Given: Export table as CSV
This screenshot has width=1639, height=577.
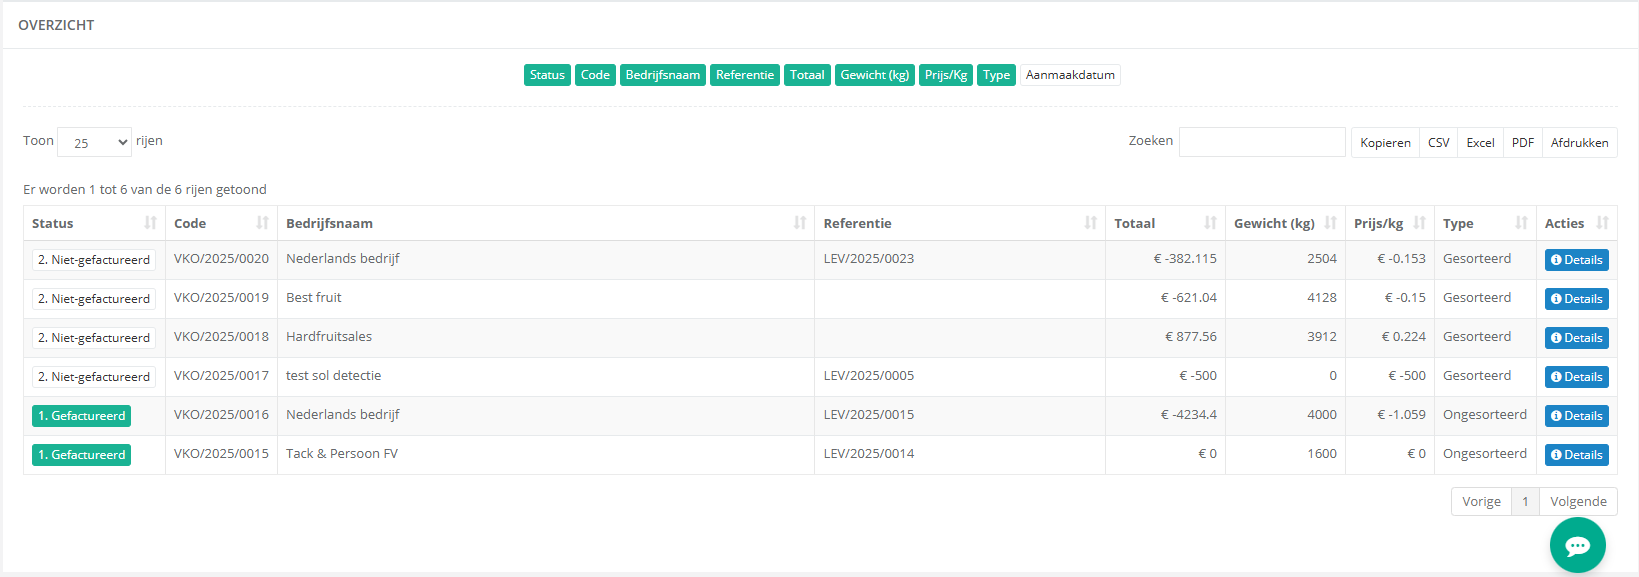Looking at the screenshot, I should pos(1438,143).
